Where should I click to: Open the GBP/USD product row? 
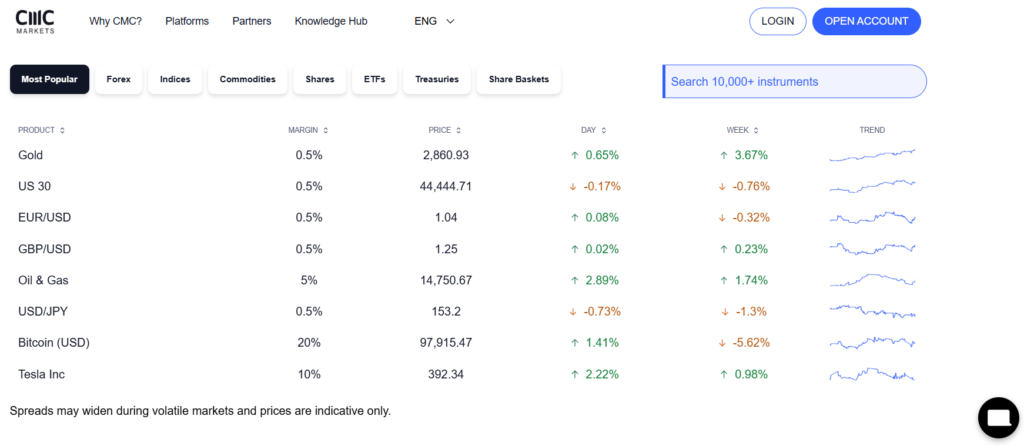(467, 249)
